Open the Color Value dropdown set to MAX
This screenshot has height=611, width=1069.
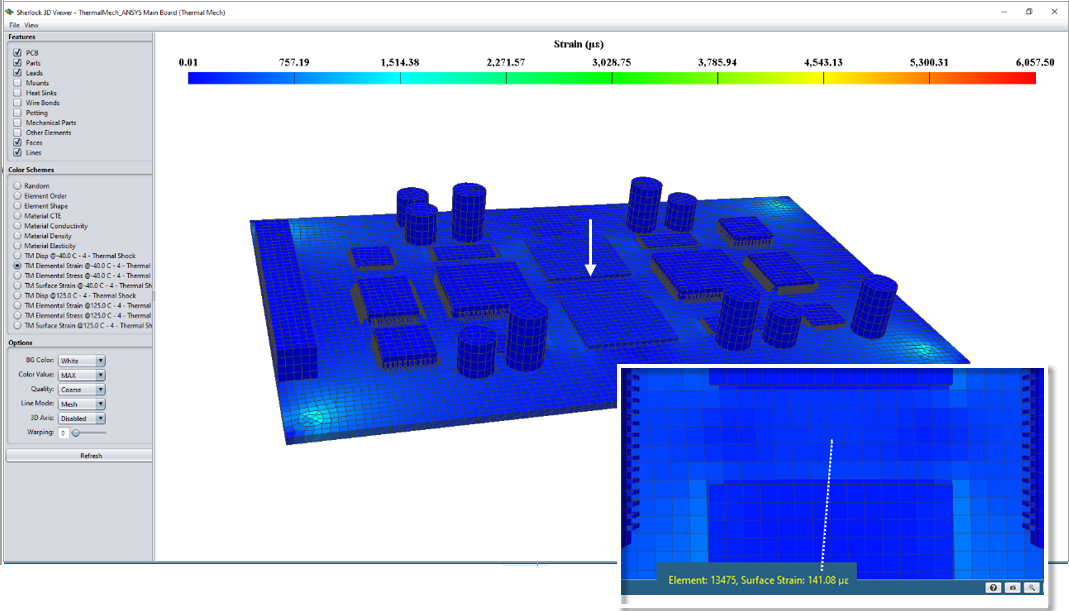[82, 375]
